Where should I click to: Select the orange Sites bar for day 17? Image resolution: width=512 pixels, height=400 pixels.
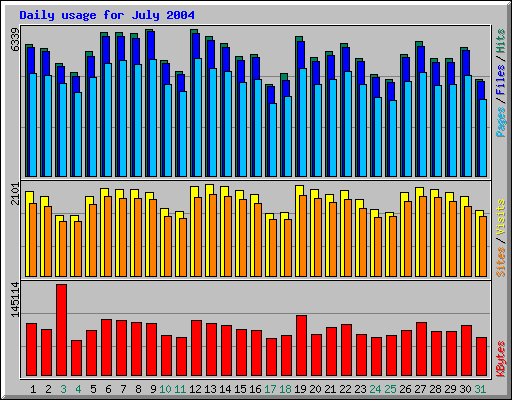273,248
